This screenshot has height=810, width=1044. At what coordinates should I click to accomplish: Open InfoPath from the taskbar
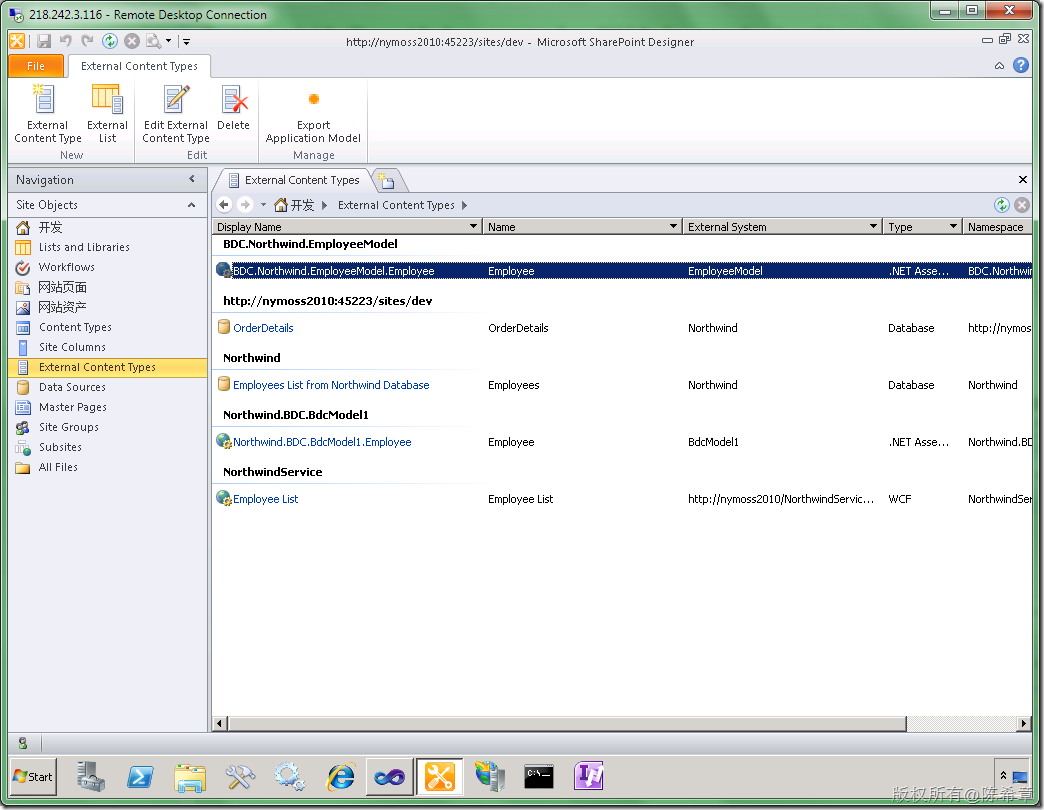pos(589,777)
